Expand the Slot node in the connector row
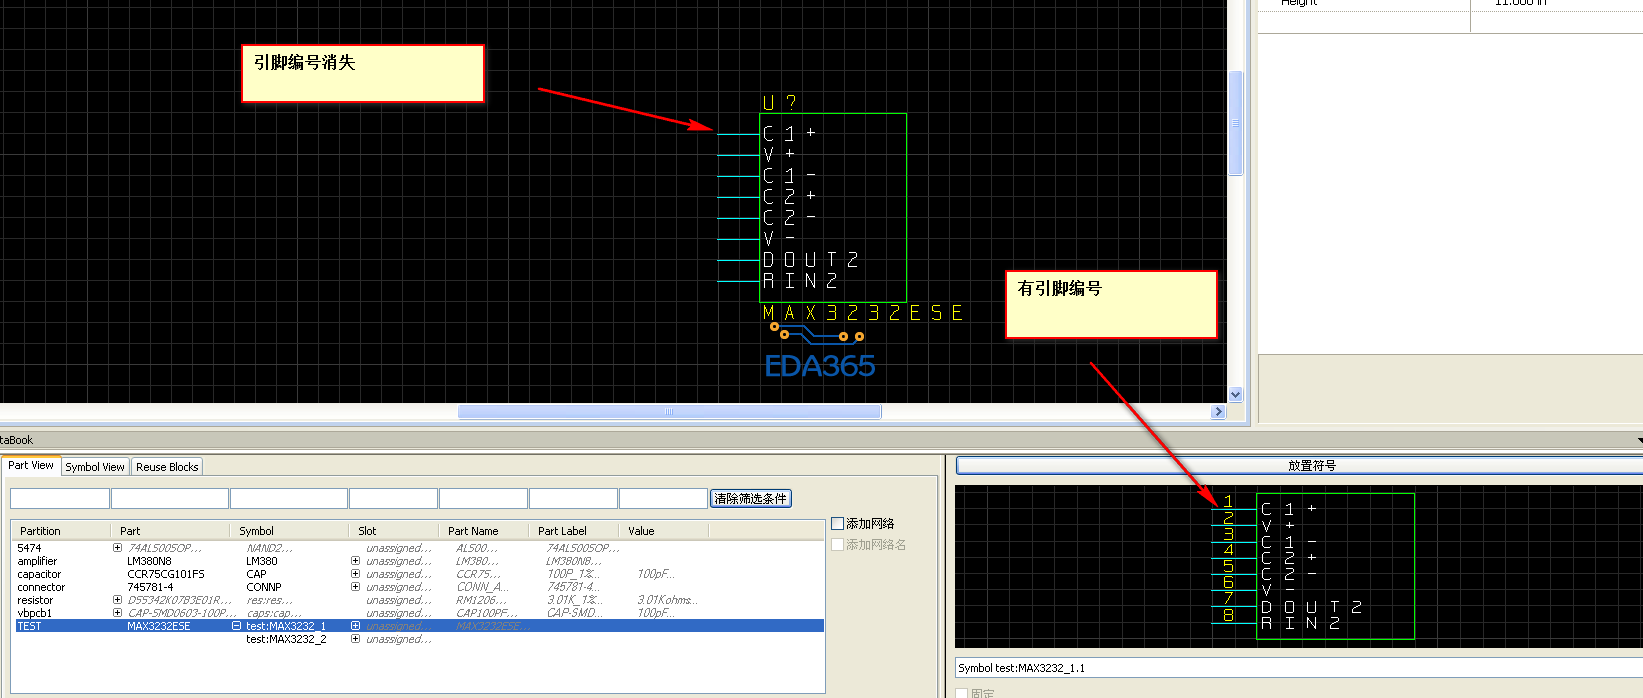The image size is (1643, 698). click(x=355, y=587)
